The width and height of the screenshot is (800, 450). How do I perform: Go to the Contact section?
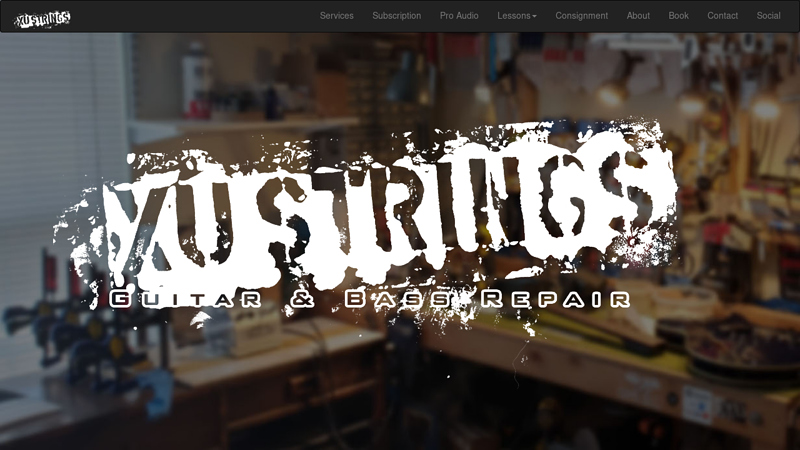[x=722, y=16]
